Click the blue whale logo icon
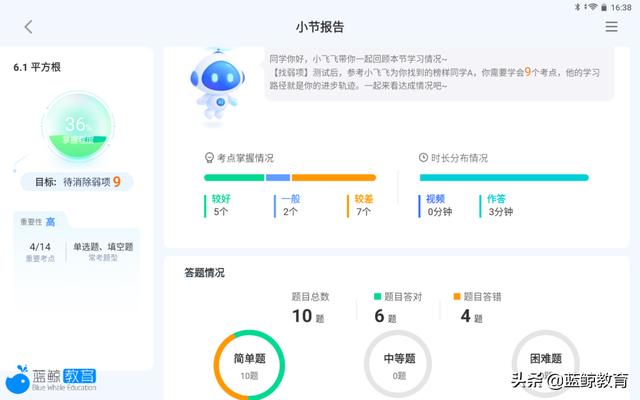The width and height of the screenshot is (640, 400). point(17,379)
